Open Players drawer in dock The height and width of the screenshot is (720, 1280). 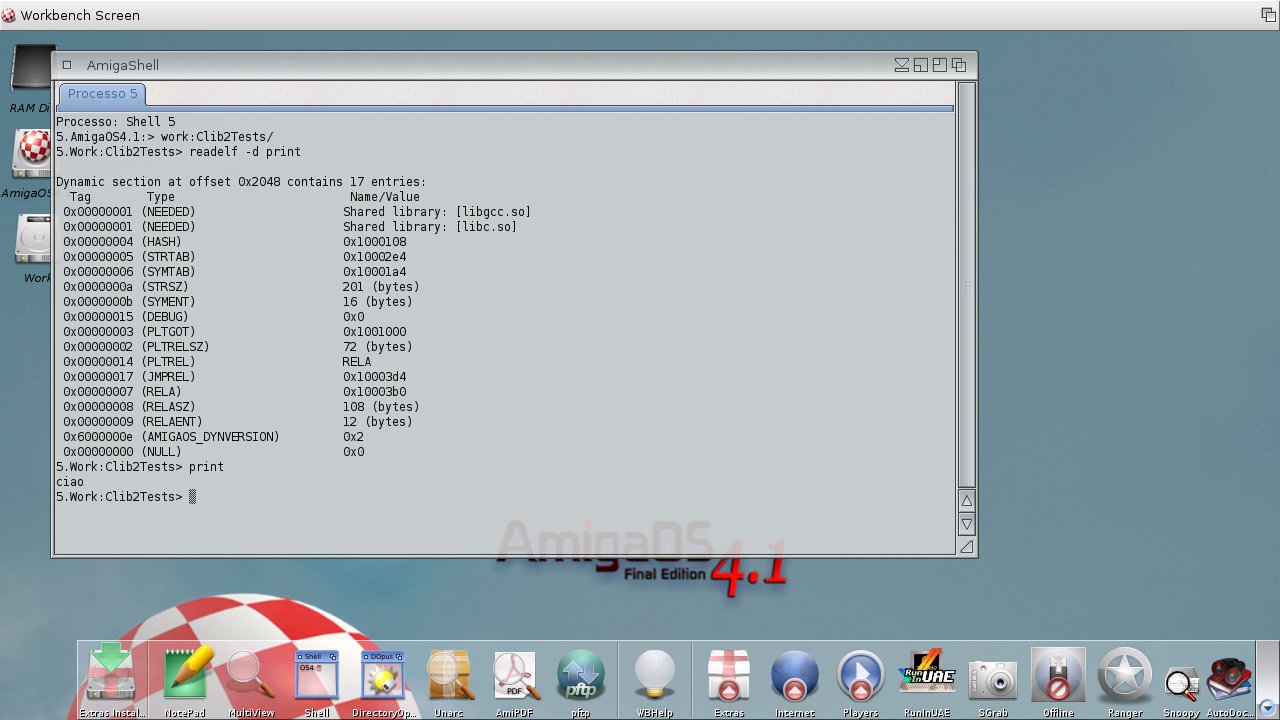click(861, 680)
